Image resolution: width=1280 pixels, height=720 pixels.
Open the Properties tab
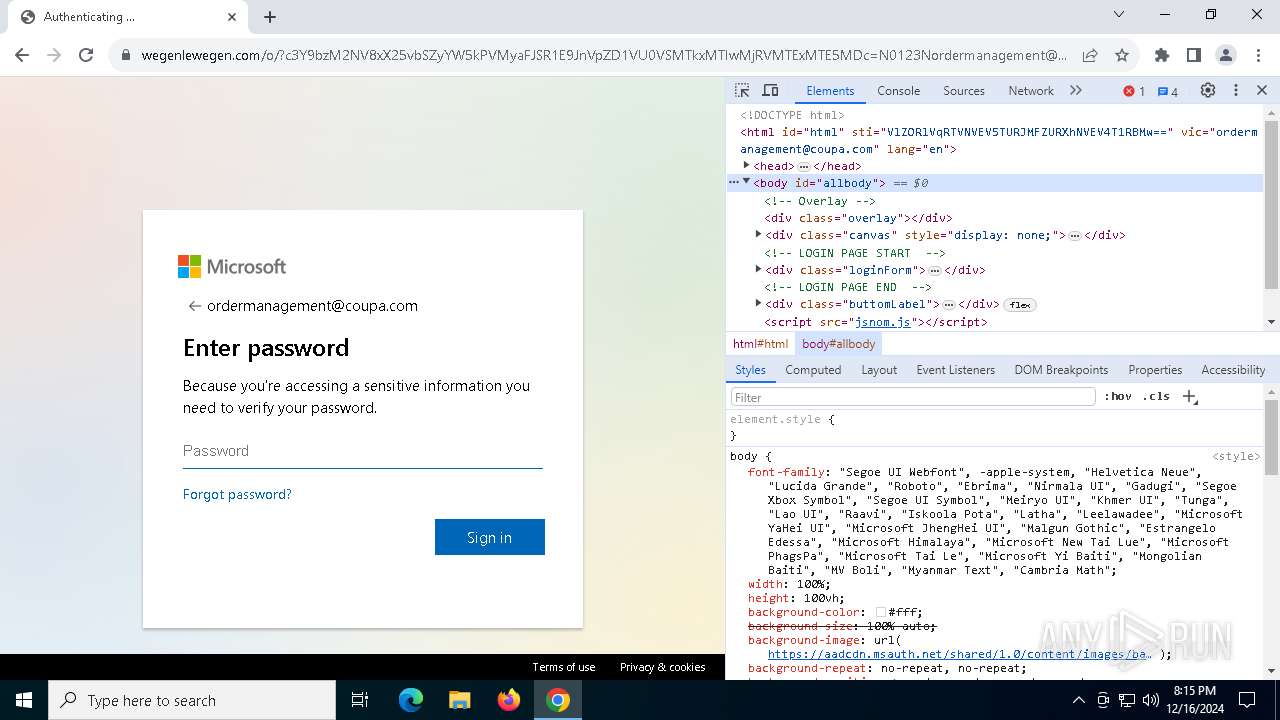pos(1155,370)
